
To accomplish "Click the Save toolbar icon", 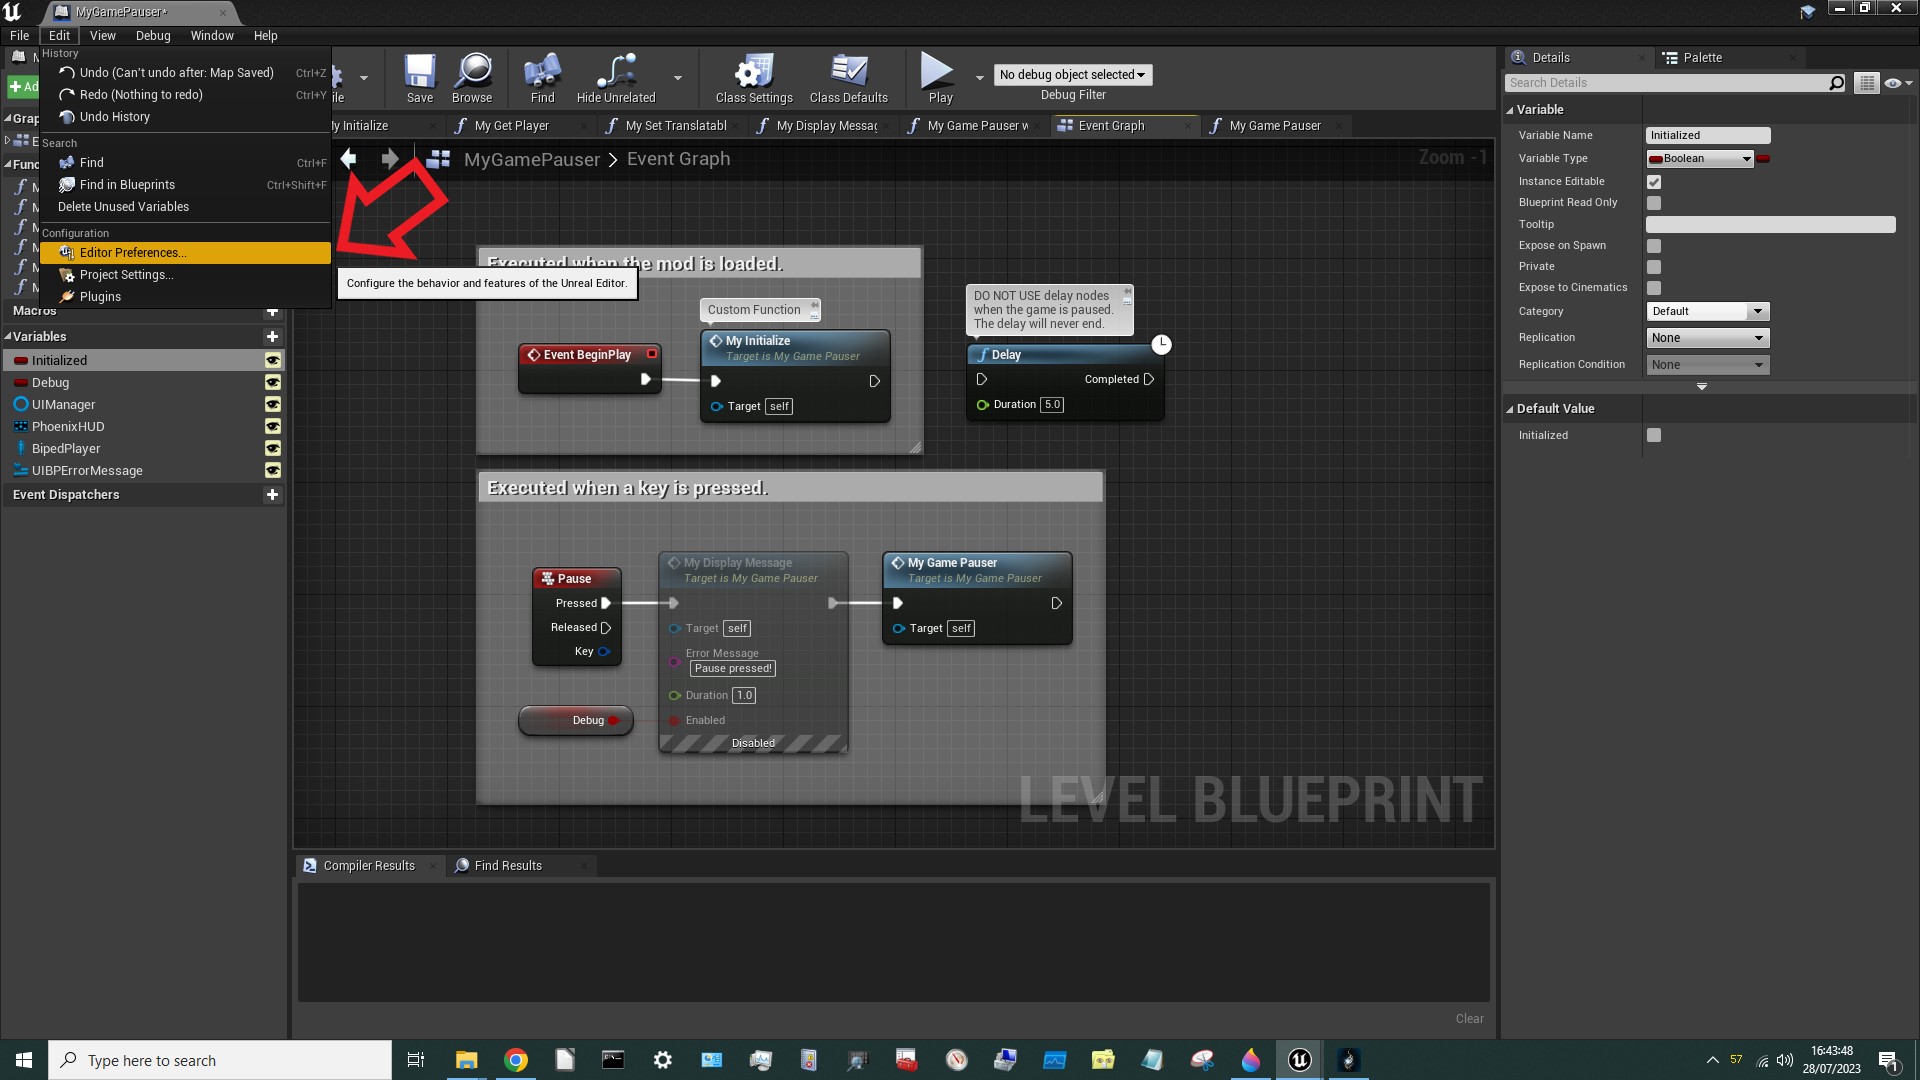I will (419, 78).
